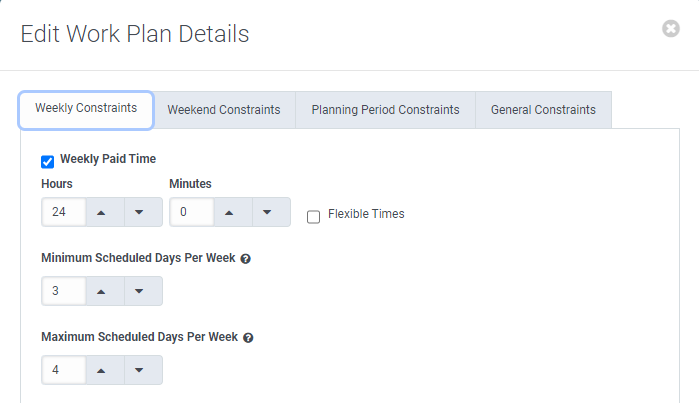
Task: Open the Planning Period Constraints tab
Action: tap(385, 110)
